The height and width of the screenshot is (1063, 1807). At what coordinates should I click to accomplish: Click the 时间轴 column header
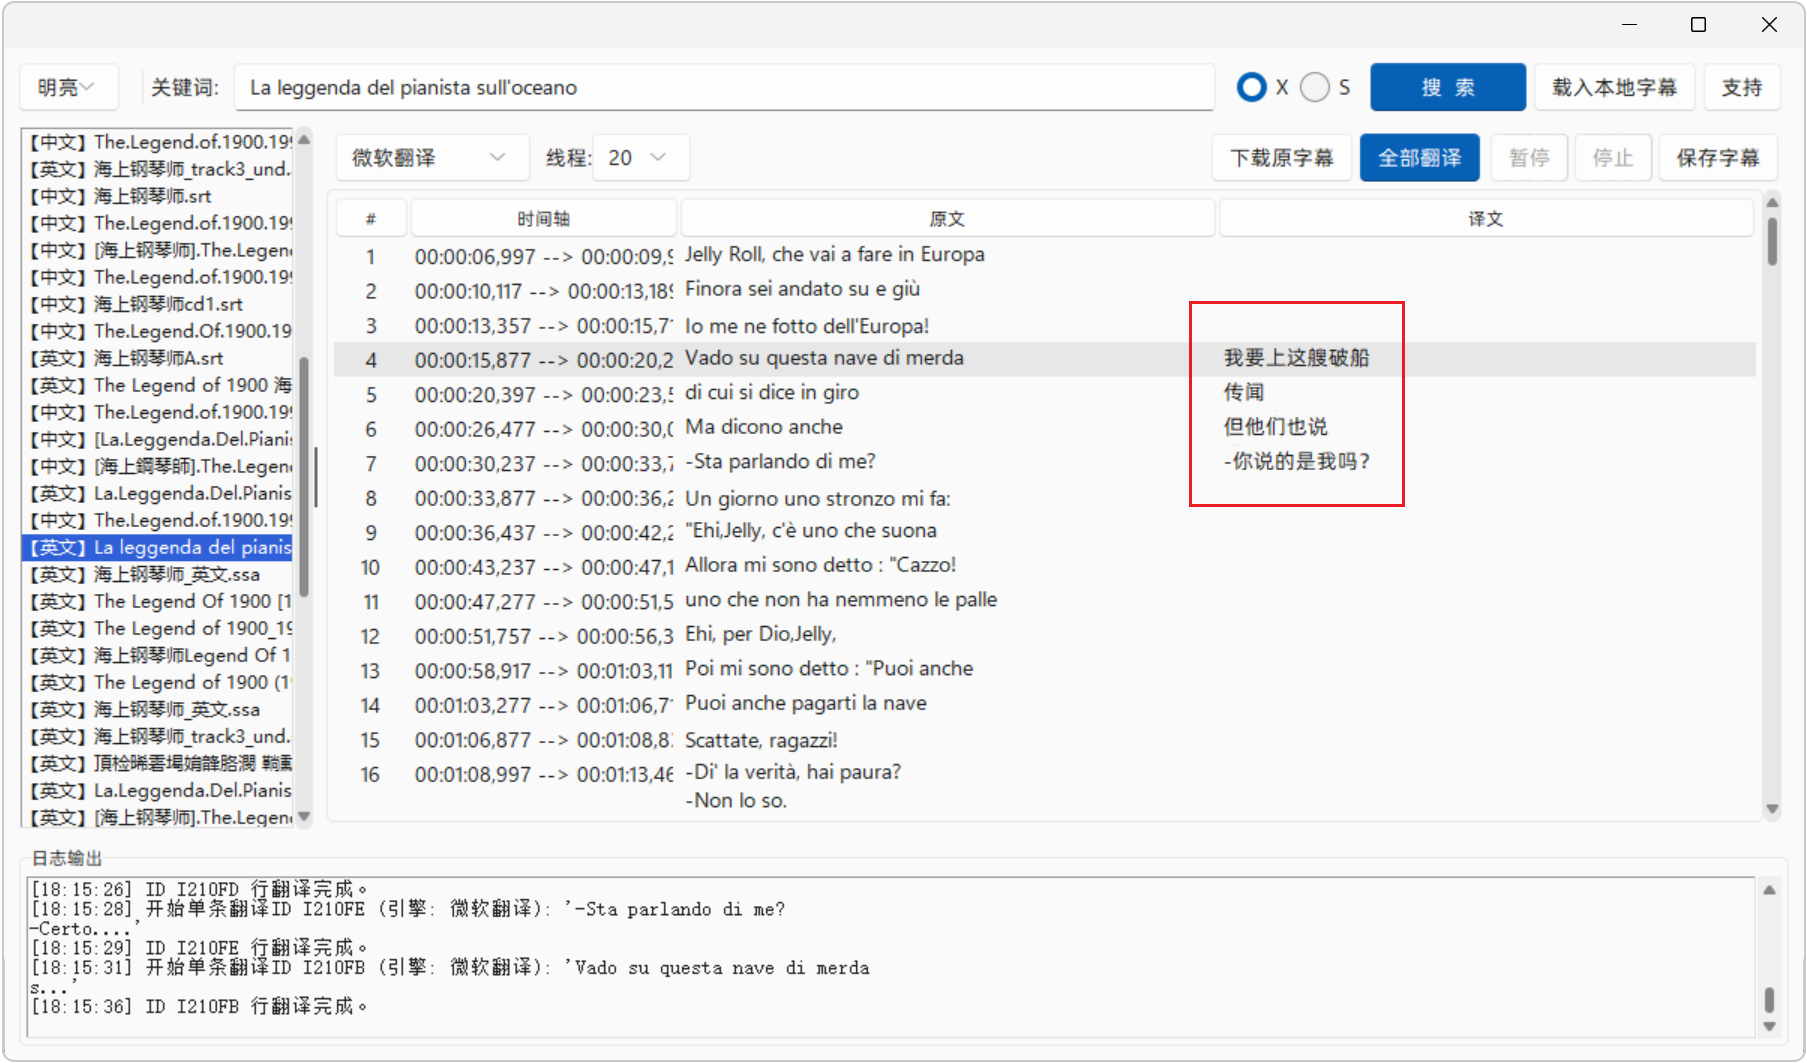[x=543, y=219]
